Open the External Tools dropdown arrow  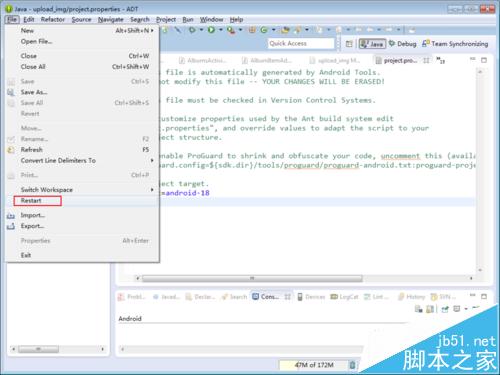240,30
